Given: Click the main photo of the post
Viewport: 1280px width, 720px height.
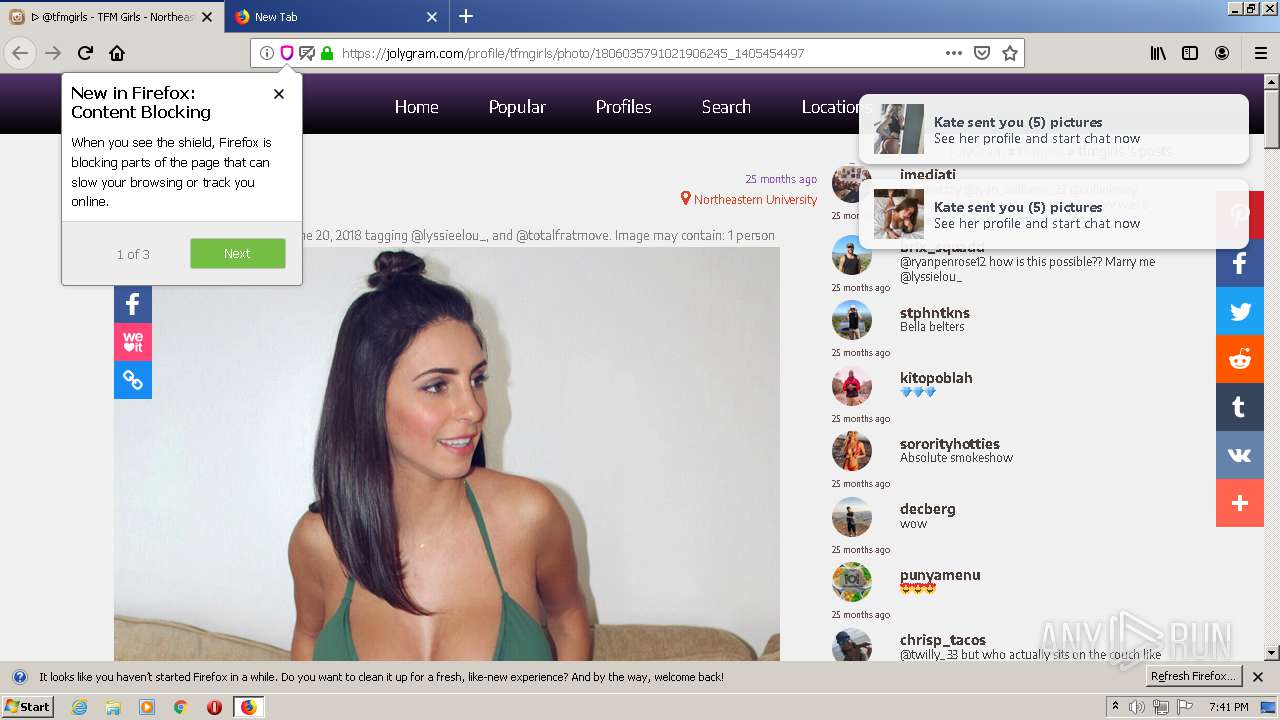Looking at the screenshot, I should click(x=447, y=453).
